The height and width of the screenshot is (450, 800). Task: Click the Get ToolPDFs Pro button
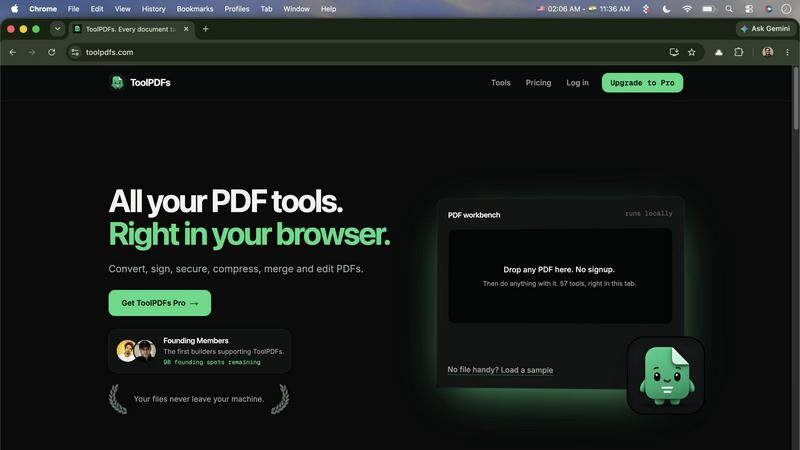(x=160, y=303)
